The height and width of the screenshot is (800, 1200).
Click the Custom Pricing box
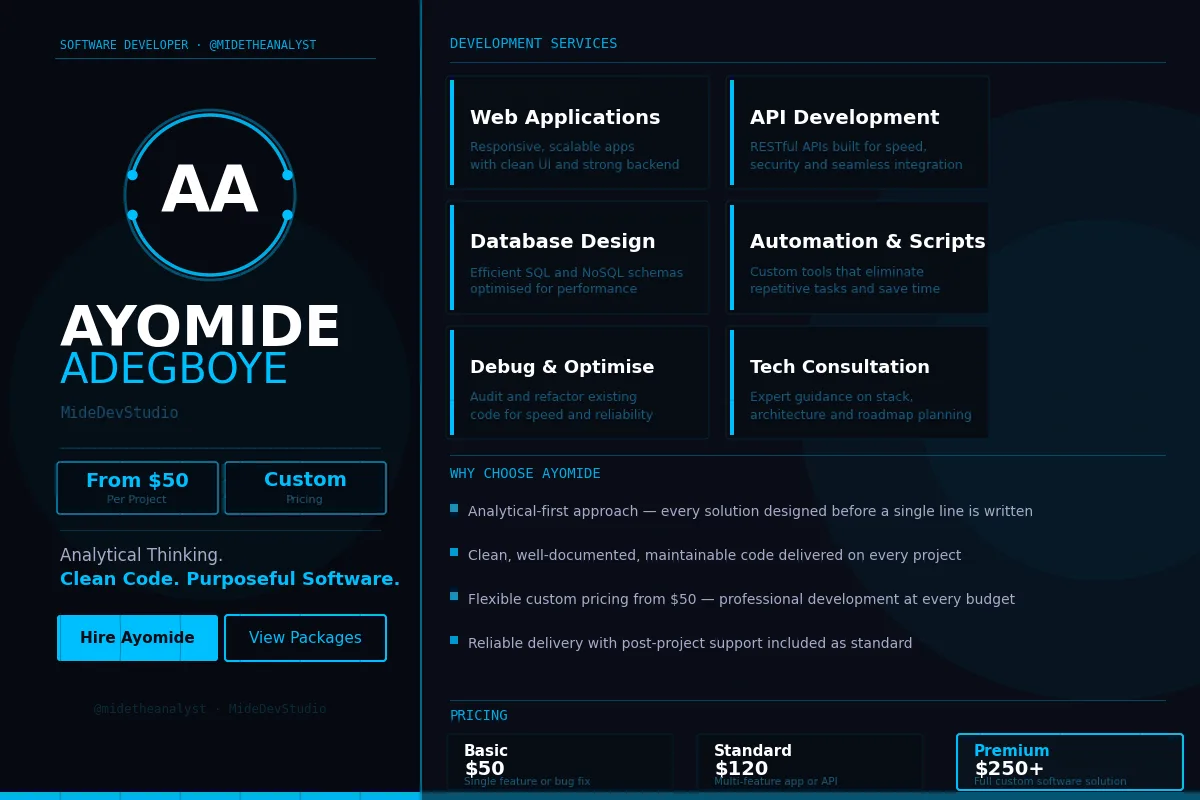[x=305, y=488]
